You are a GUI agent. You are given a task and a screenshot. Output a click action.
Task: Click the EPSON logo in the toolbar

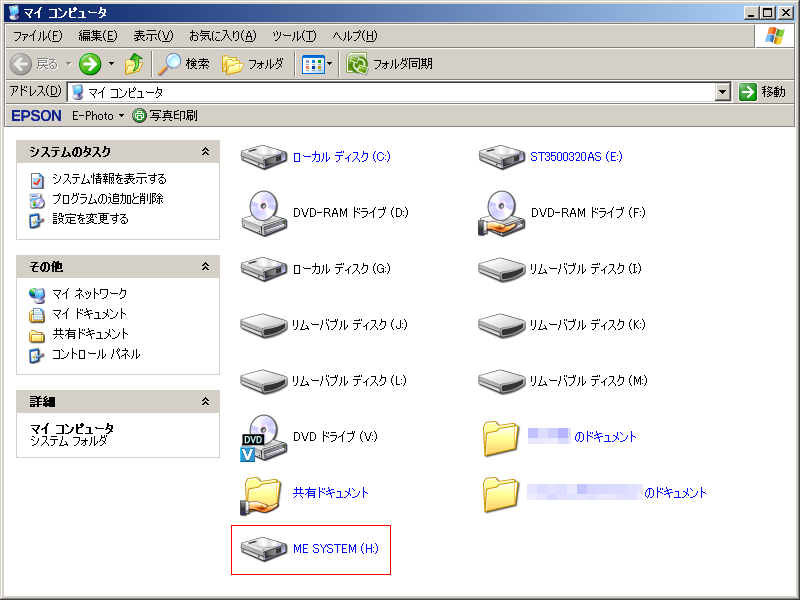tap(36, 116)
